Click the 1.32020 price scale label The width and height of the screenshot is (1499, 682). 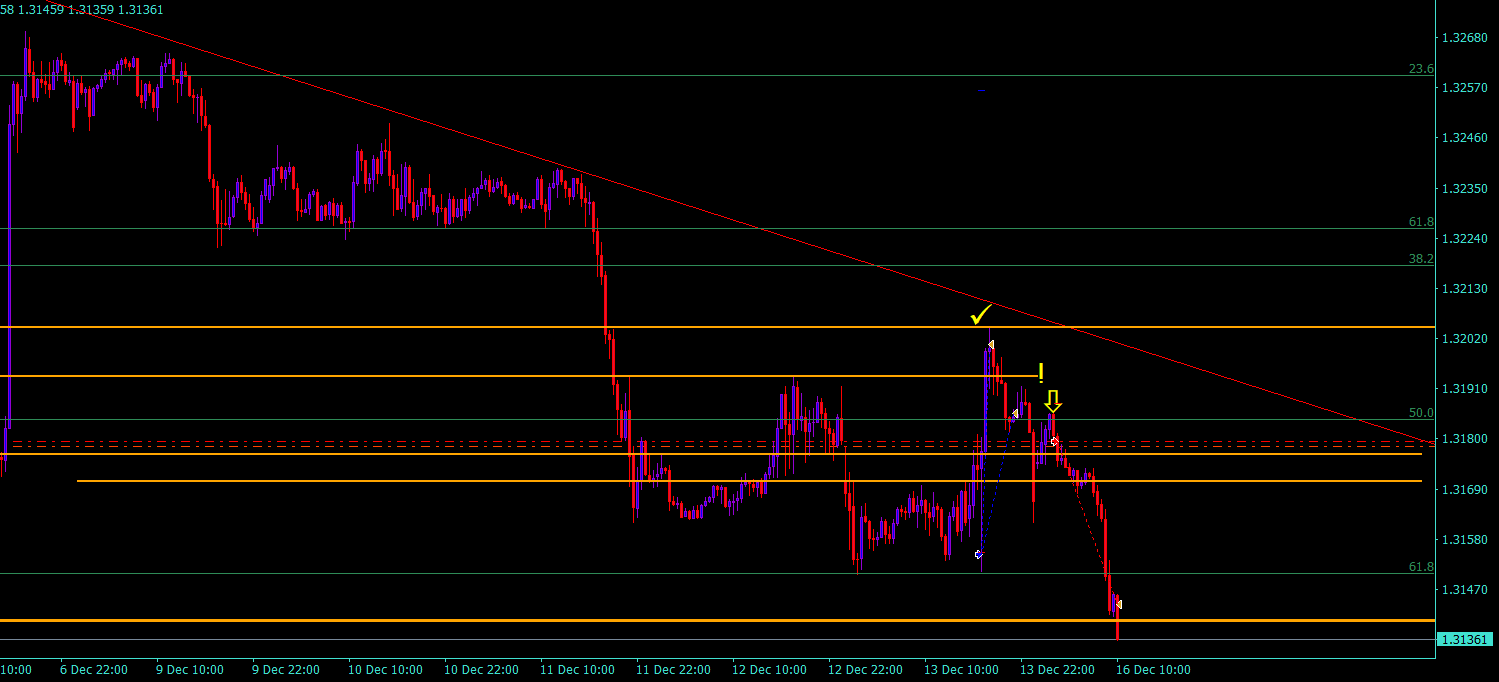click(x=1465, y=339)
